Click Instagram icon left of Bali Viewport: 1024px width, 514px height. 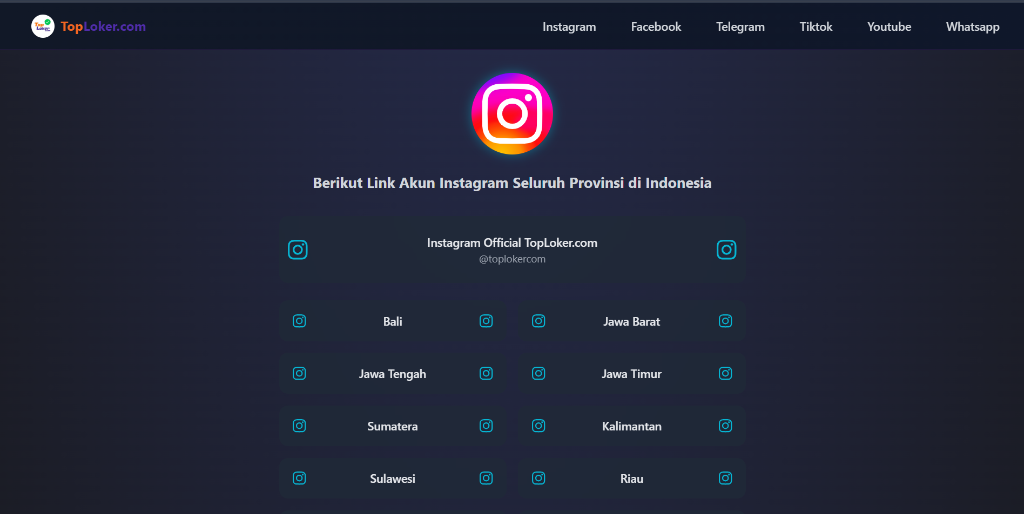pyautogui.click(x=299, y=321)
